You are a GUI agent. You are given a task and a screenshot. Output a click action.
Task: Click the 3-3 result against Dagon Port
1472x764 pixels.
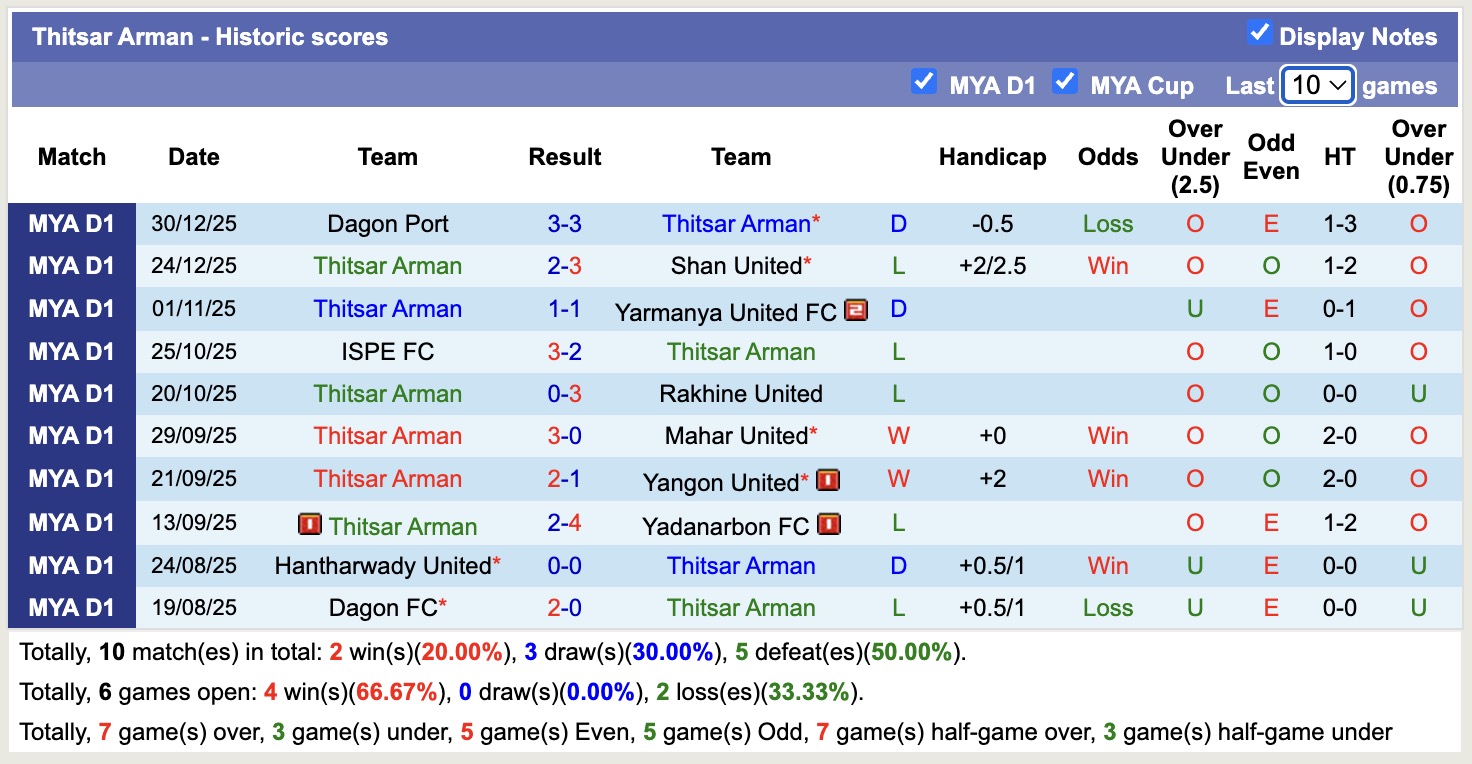pyautogui.click(x=565, y=224)
